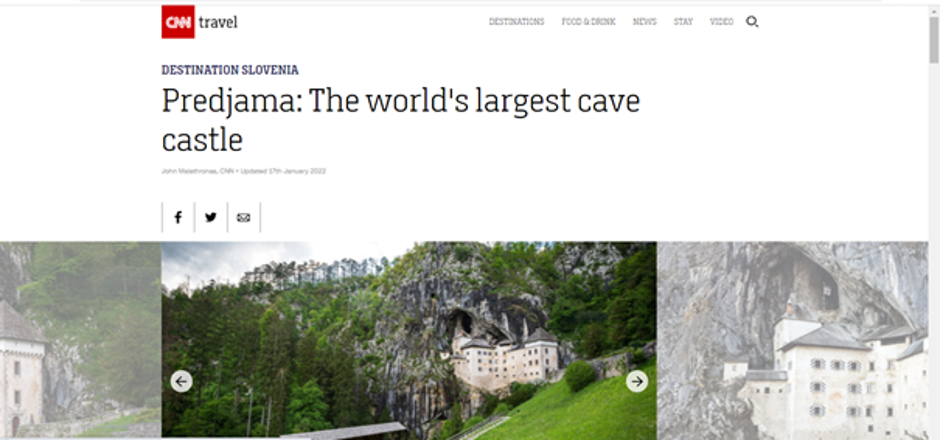Share article by email envelope icon
This screenshot has height=440, width=940.
coord(243,218)
